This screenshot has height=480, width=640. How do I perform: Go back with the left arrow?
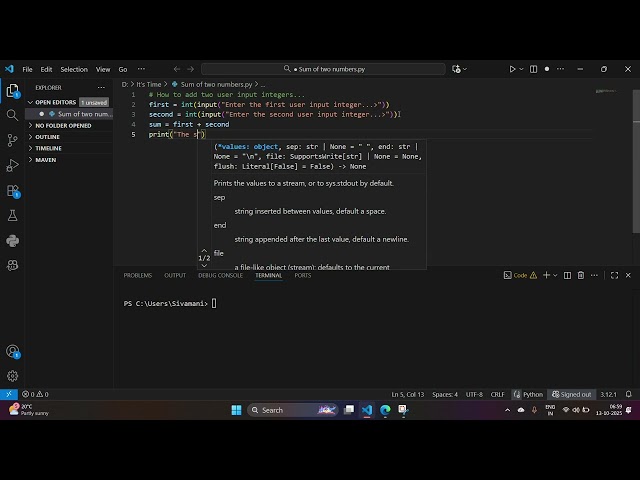[177, 69]
